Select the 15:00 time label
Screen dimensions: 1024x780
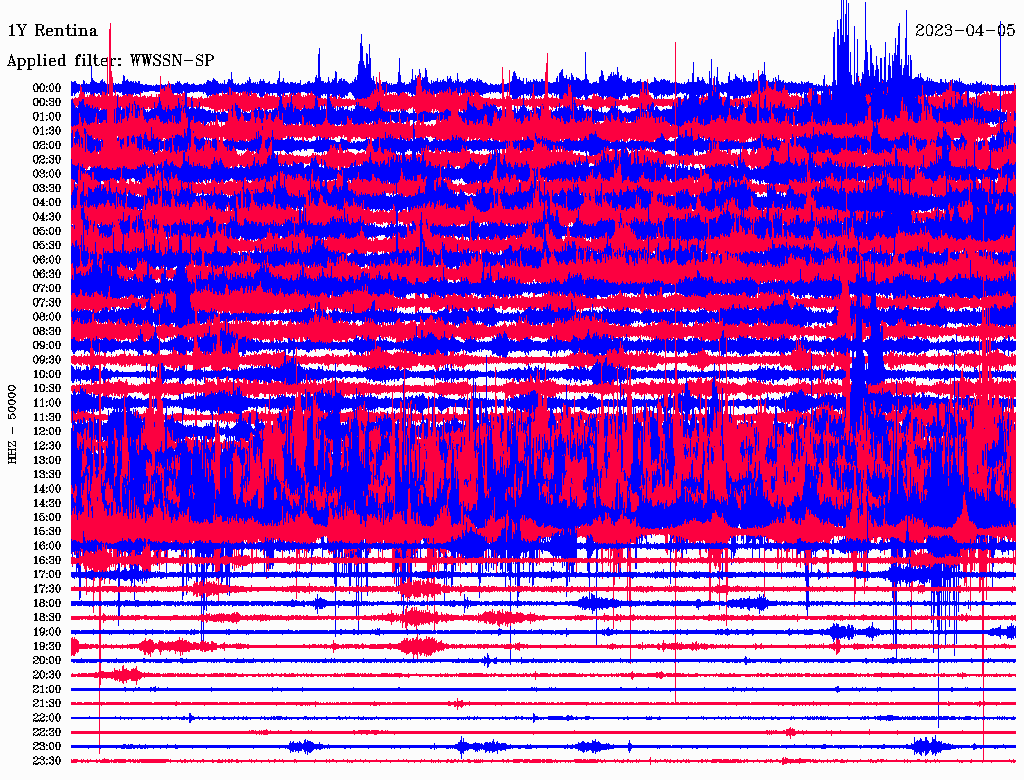coord(47,517)
